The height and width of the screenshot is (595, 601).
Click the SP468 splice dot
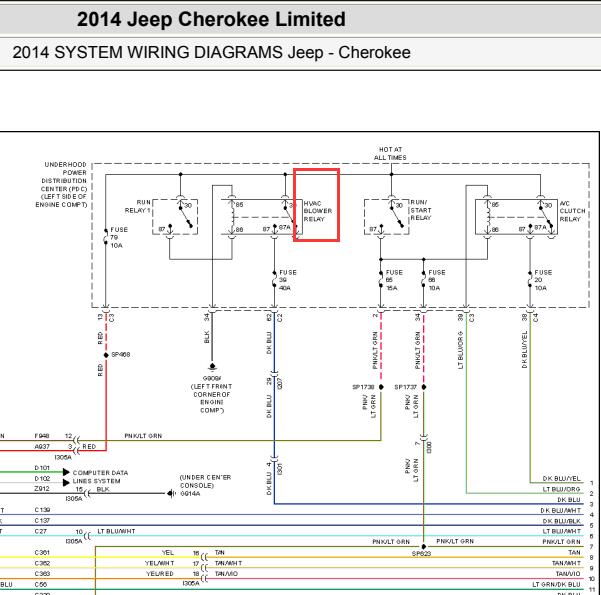tap(106, 355)
